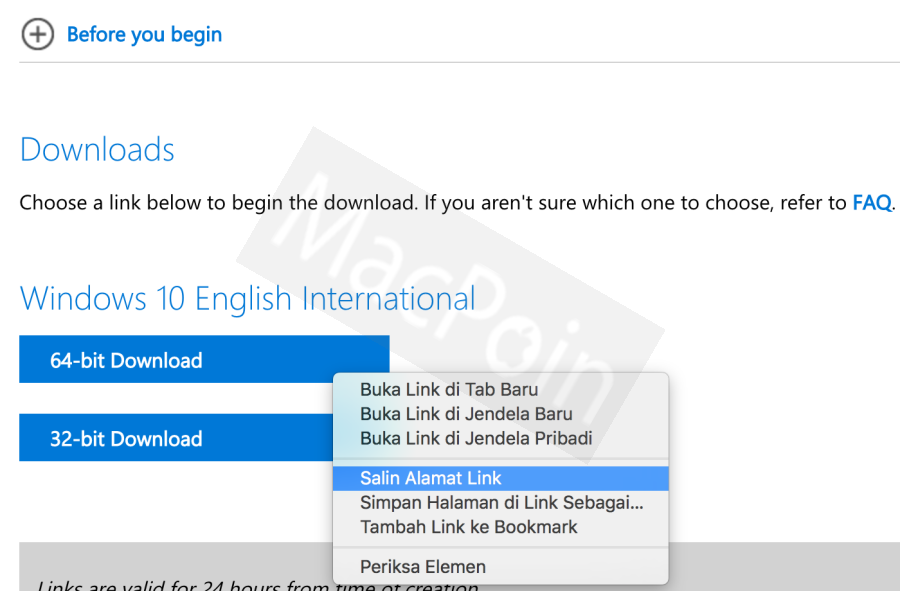Open the FAQ link
The width and height of the screenshot is (900, 591).
click(x=871, y=203)
